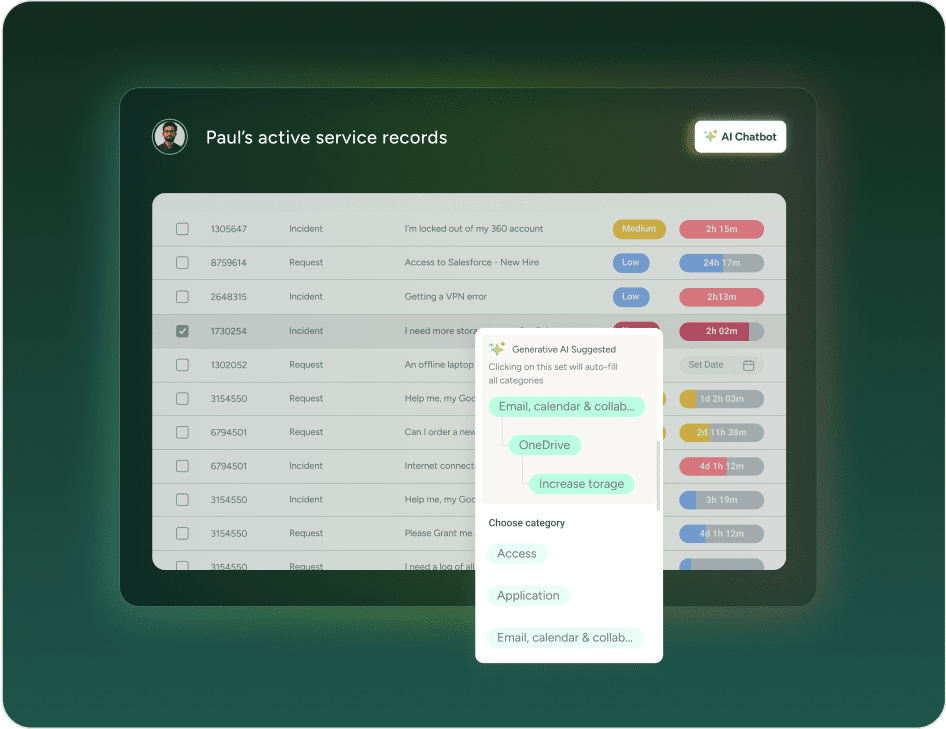Tick the checkbox for record 2648315
Screen dimensions: 946x729
(x=182, y=297)
